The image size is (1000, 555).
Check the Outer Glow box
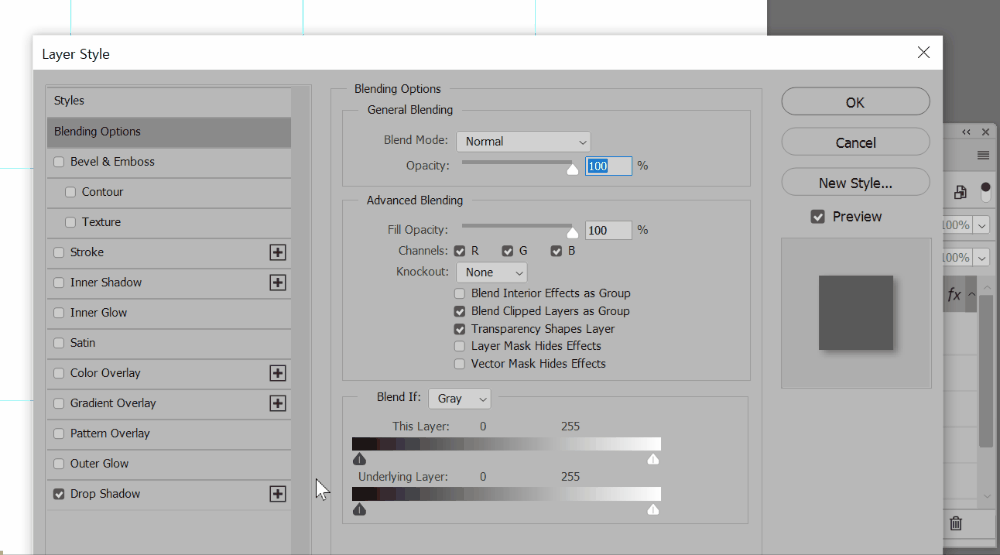[59, 464]
